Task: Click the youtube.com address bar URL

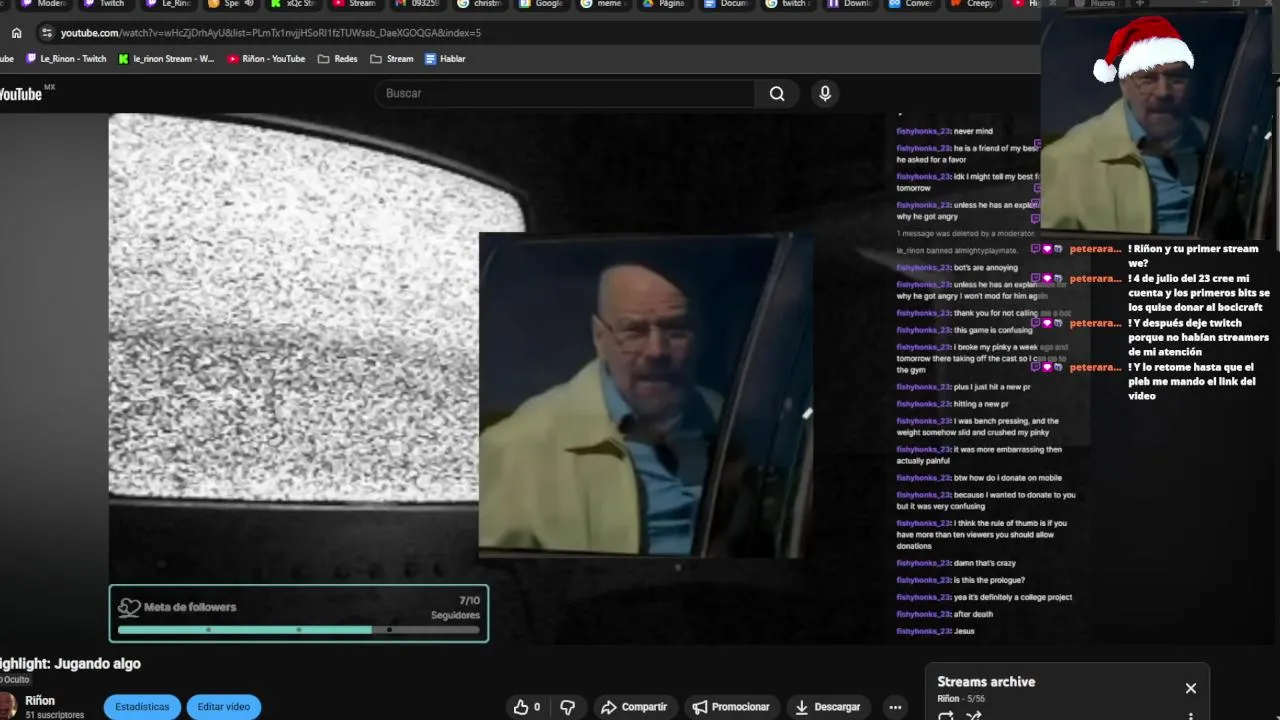Action: [271, 33]
